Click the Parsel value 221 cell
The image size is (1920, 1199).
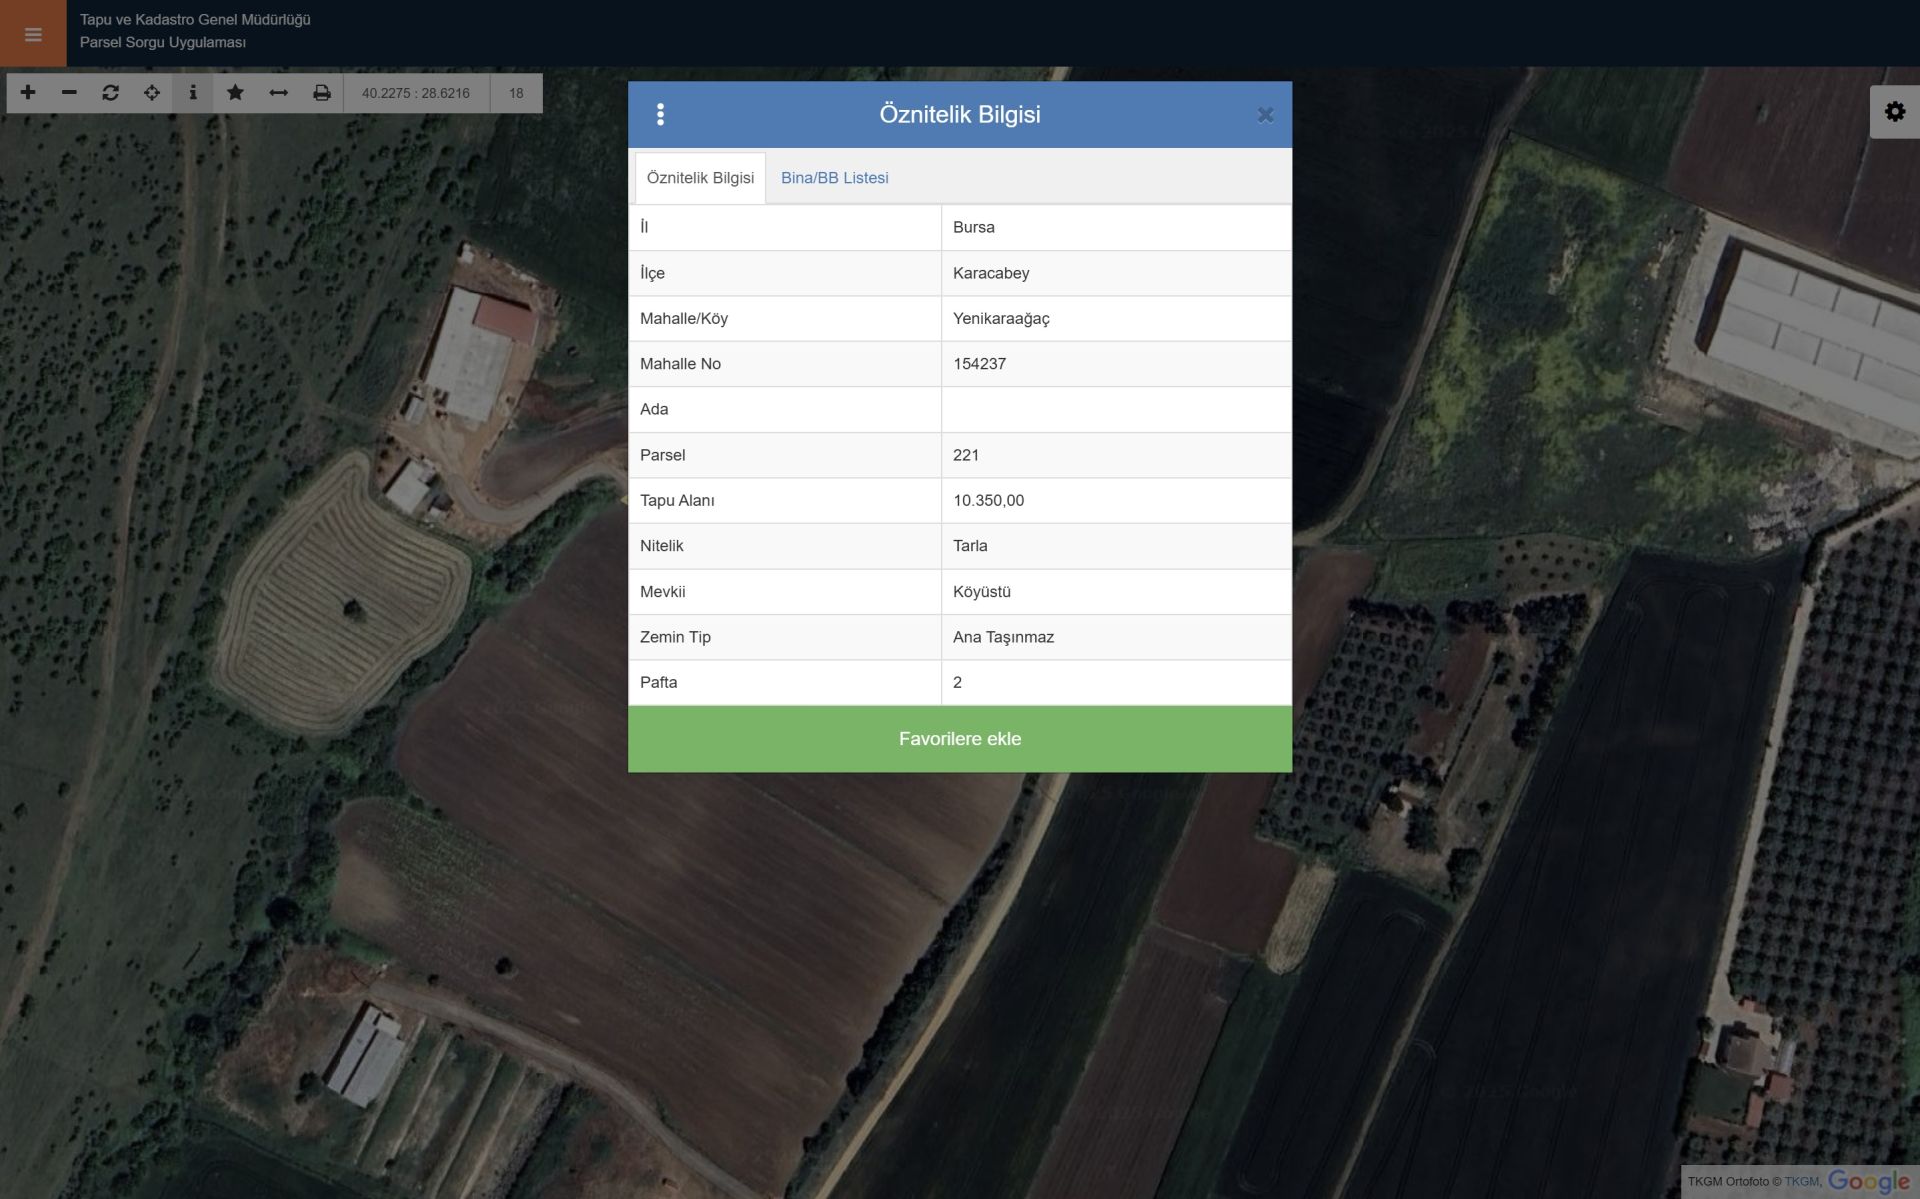(x=1115, y=455)
